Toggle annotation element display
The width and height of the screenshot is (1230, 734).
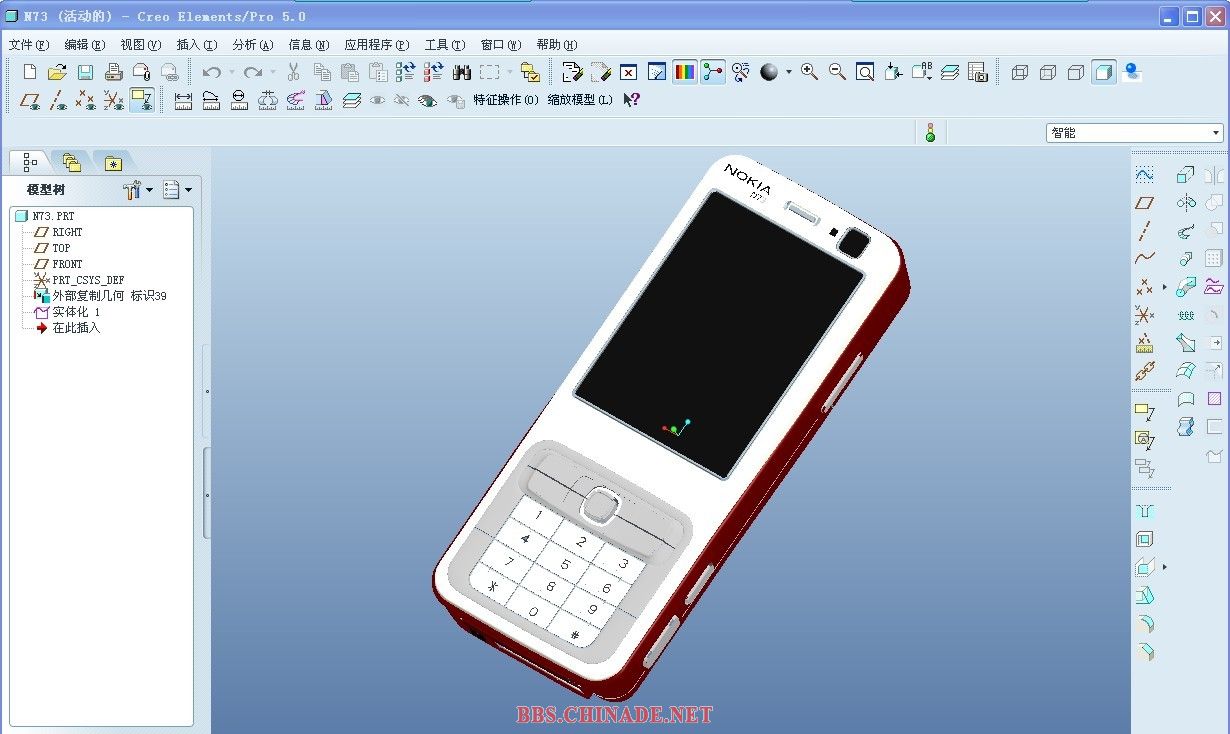coord(142,100)
